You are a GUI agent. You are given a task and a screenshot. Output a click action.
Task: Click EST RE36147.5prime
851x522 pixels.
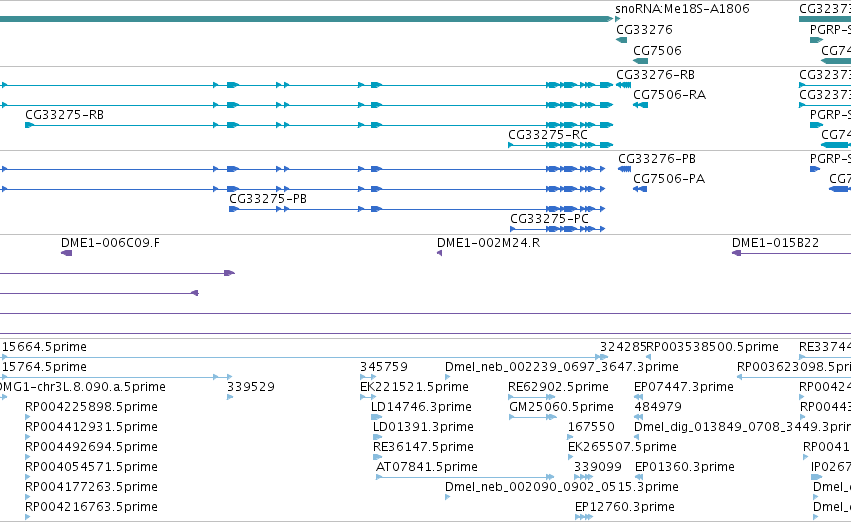(x=423, y=447)
